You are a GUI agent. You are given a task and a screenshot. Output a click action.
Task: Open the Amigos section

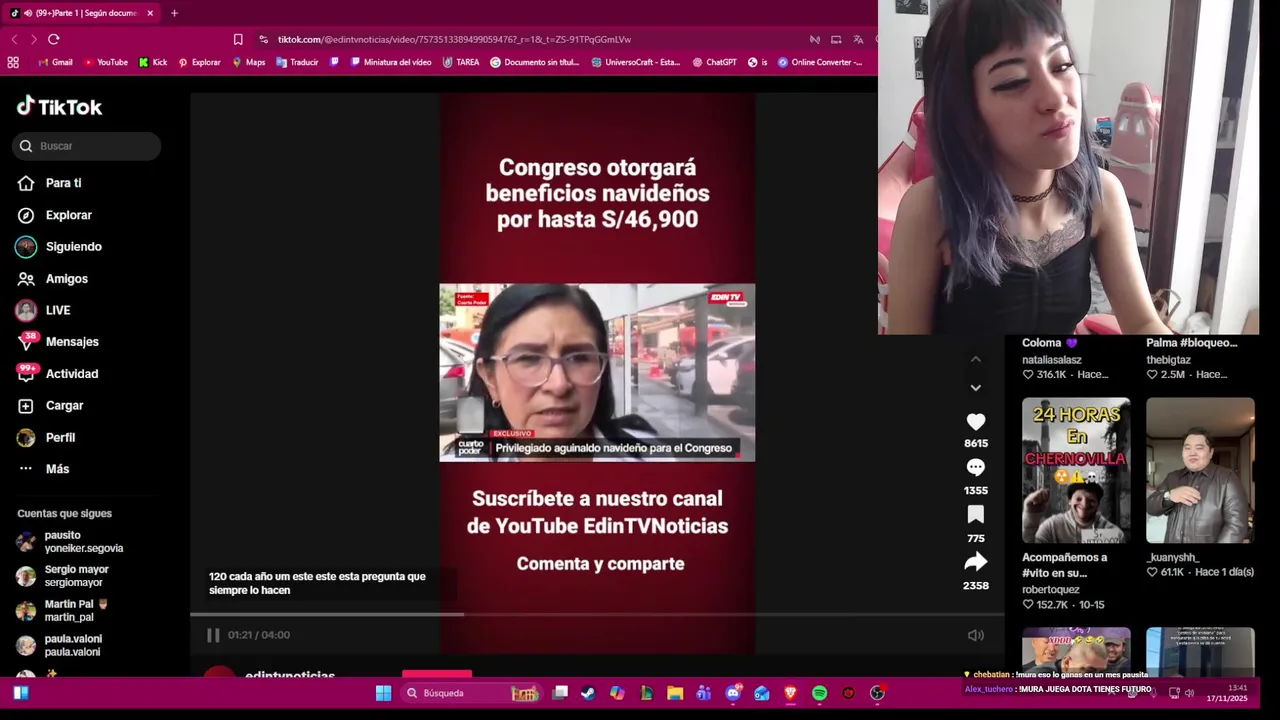[x=53, y=279]
